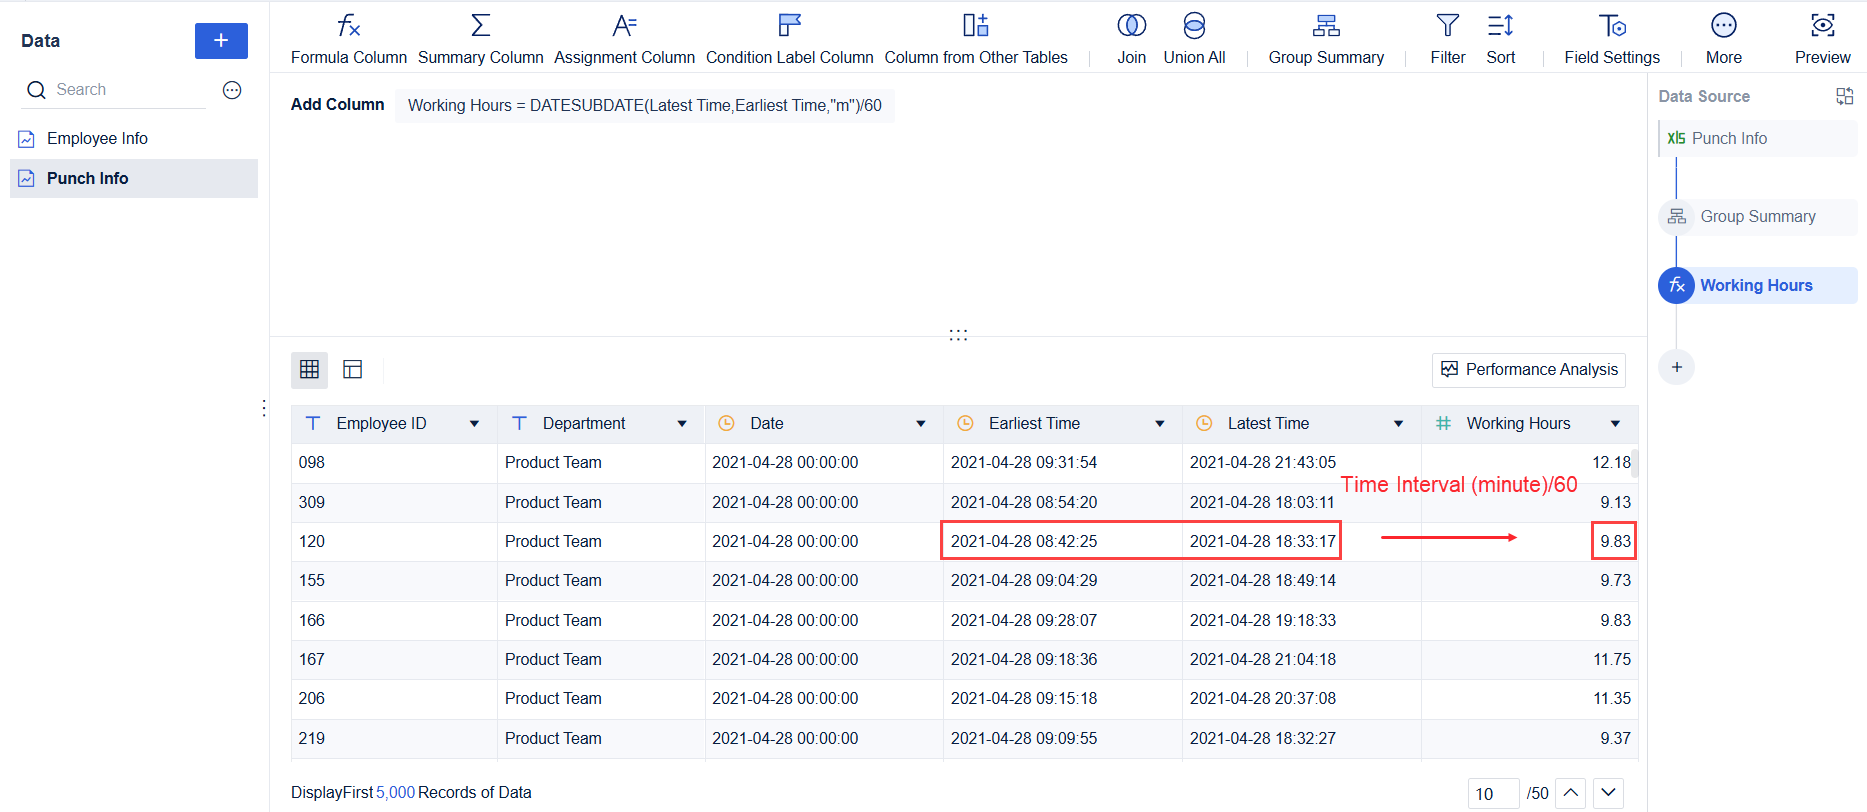
Task: Add a Summary Column
Action: (480, 39)
